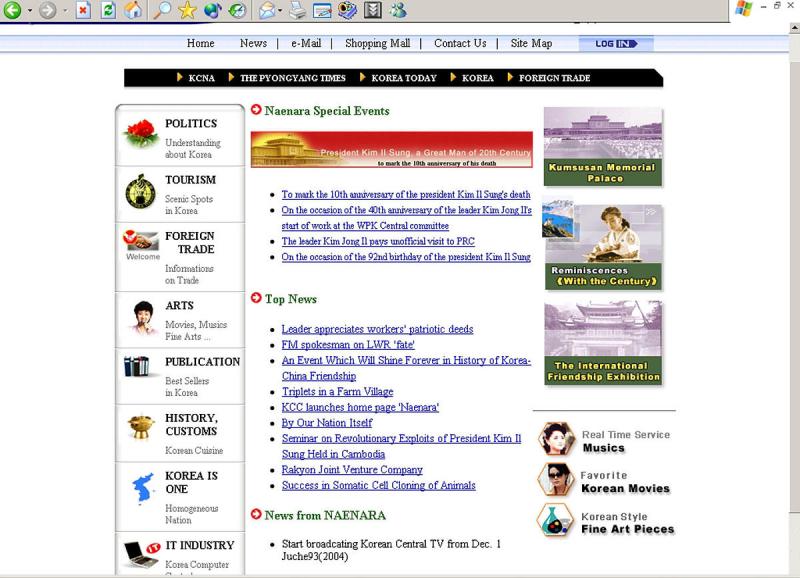Image resolution: width=800 pixels, height=578 pixels.
Task: Open Site Map in the top navigation
Action: pos(531,43)
